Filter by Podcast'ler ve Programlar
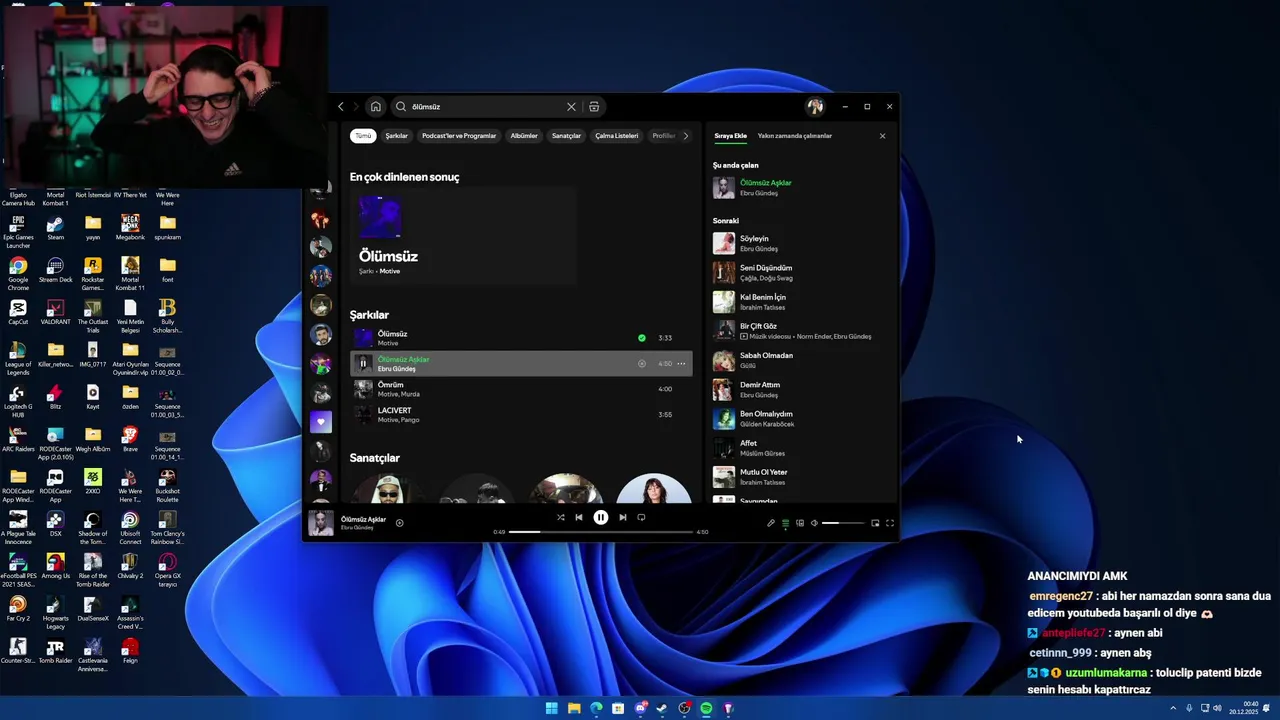This screenshot has width=1280, height=720. click(x=459, y=136)
